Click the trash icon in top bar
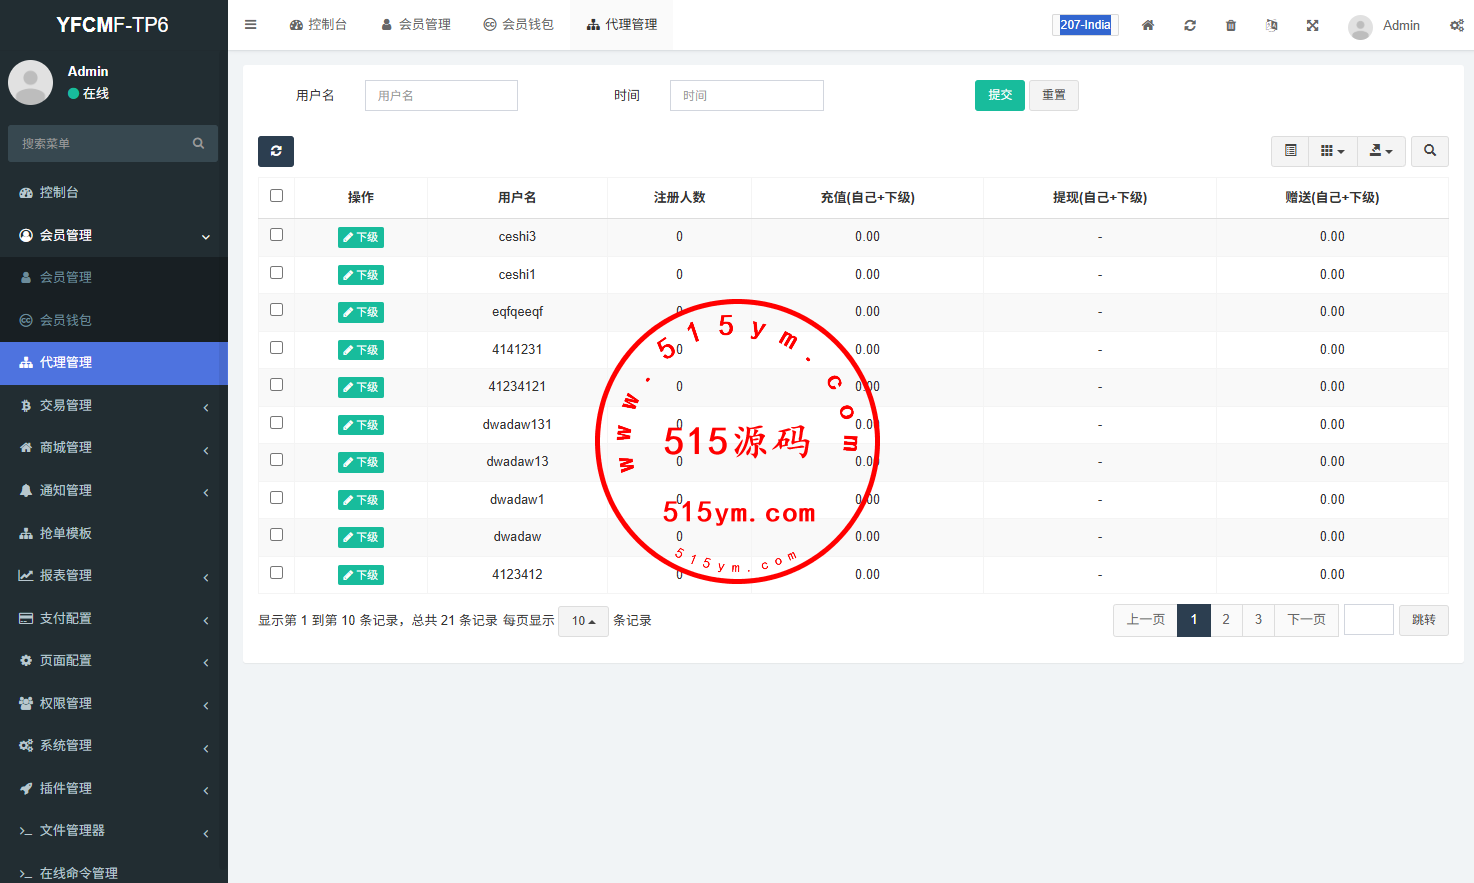 (1231, 25)
